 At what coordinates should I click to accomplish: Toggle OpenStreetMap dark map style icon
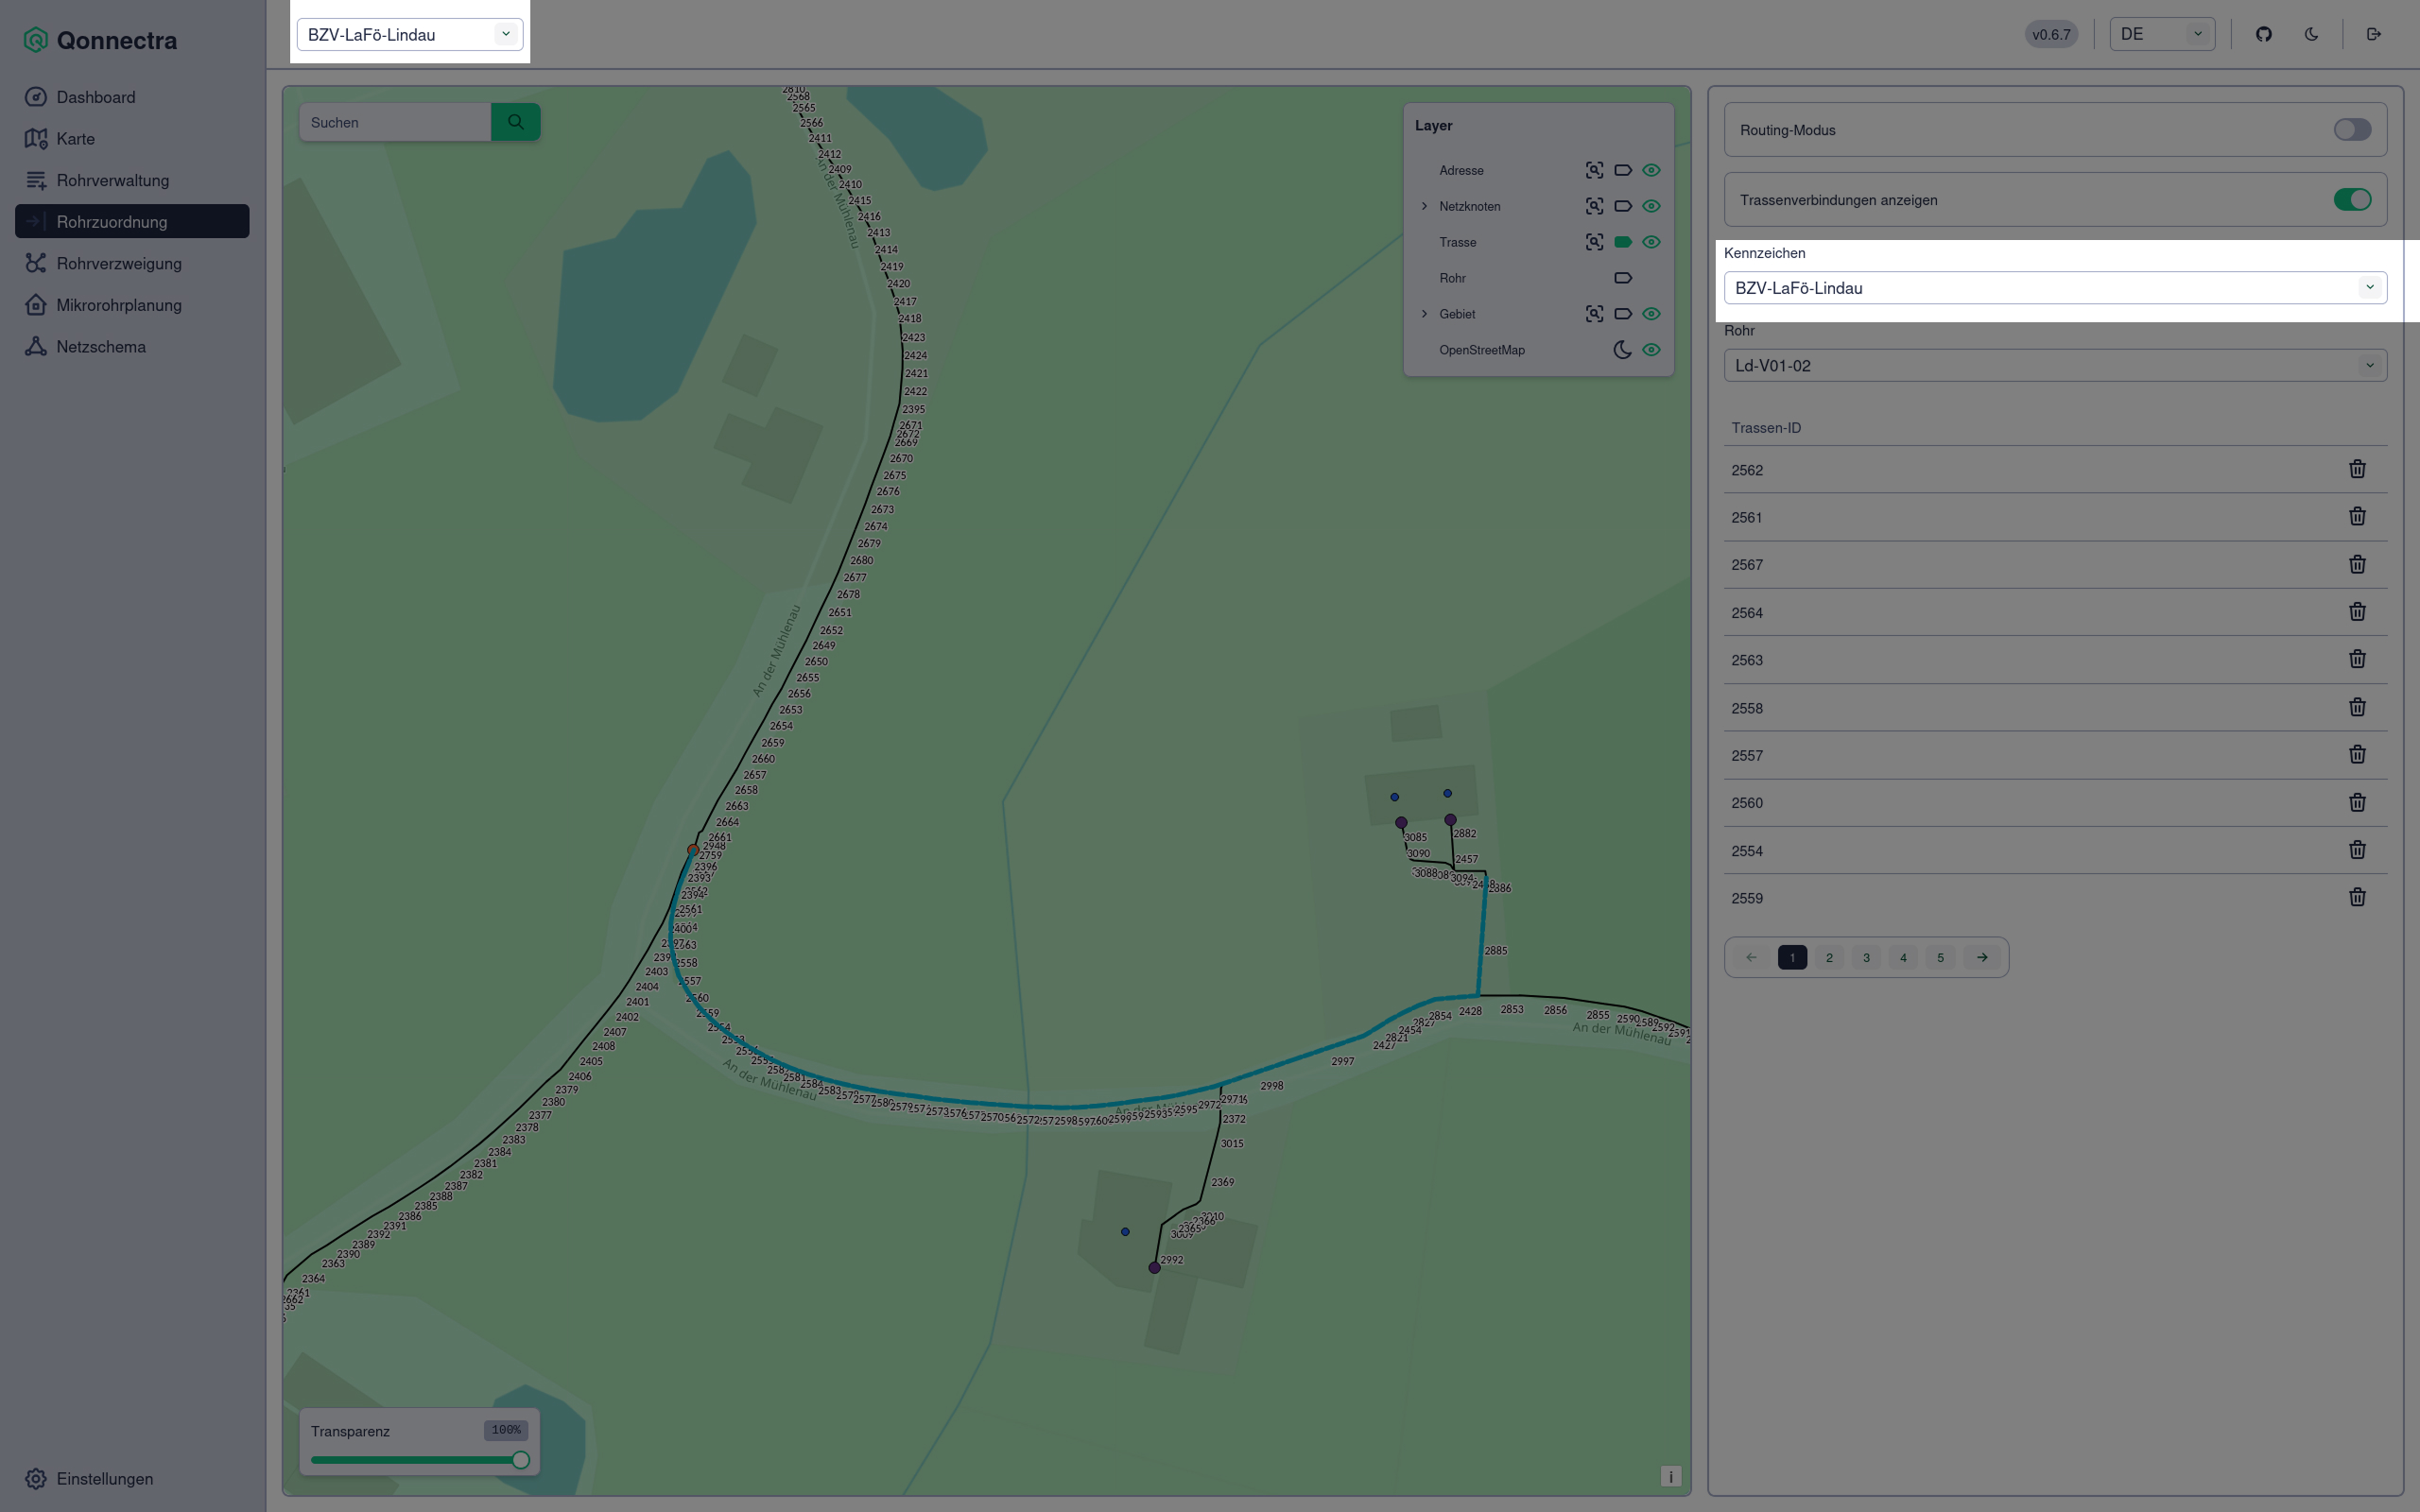(1622, 350)
